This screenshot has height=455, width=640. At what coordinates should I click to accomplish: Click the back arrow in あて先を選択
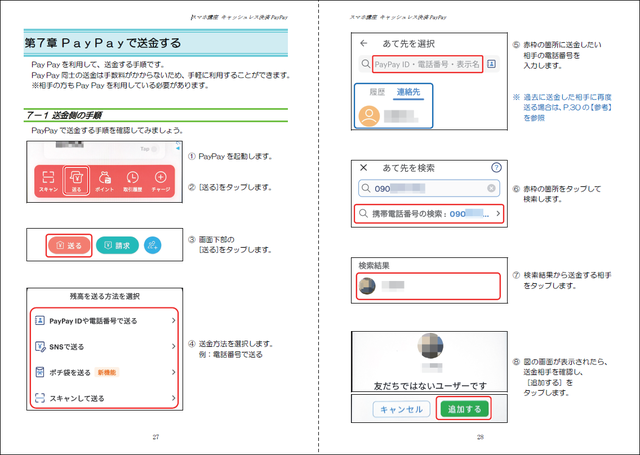click(x=364, y=43)
